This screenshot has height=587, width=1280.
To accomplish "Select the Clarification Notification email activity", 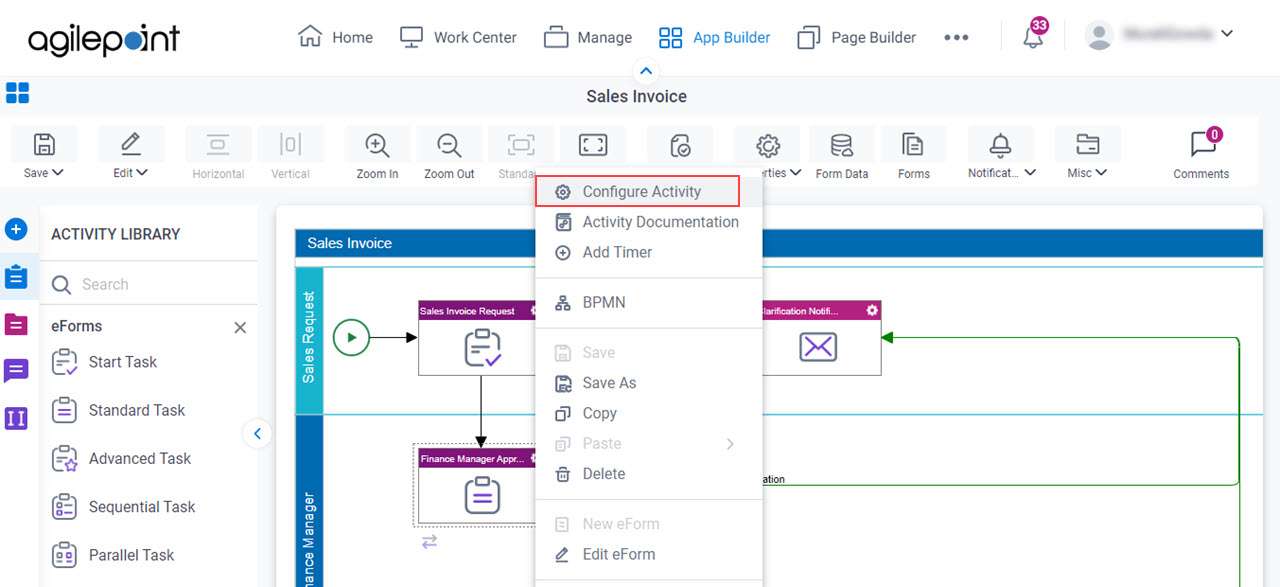I will click(x=821, y=338).
